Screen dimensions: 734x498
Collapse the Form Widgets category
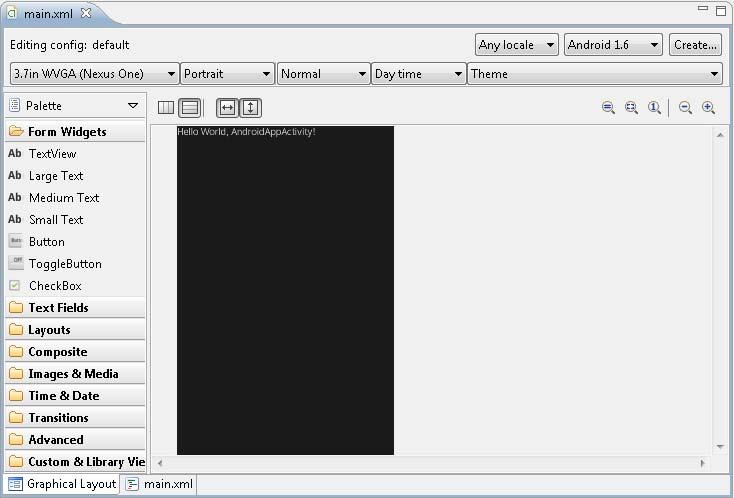click(x=75, y=132)
